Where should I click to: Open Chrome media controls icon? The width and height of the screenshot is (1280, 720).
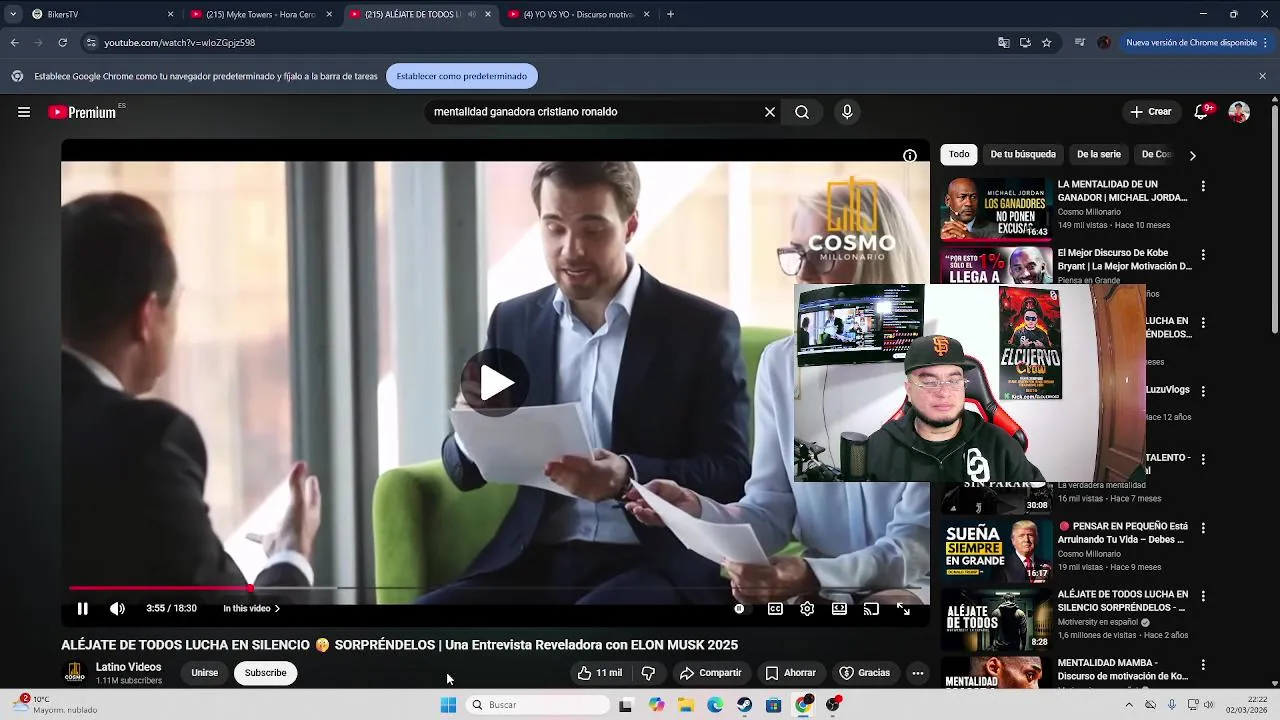1080,43
